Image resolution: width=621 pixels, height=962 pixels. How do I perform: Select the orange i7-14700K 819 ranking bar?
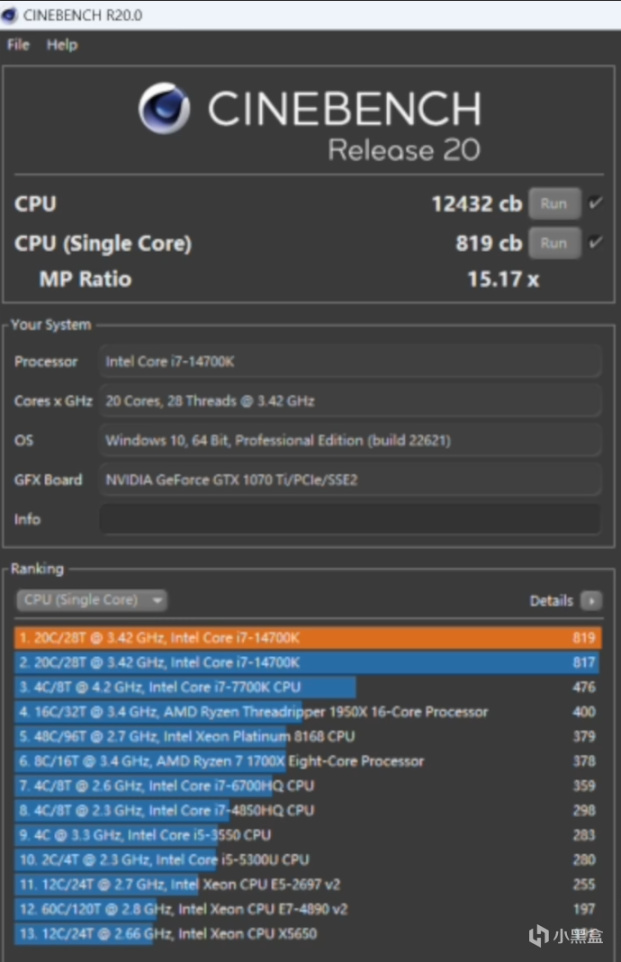(x=308, y=638)
